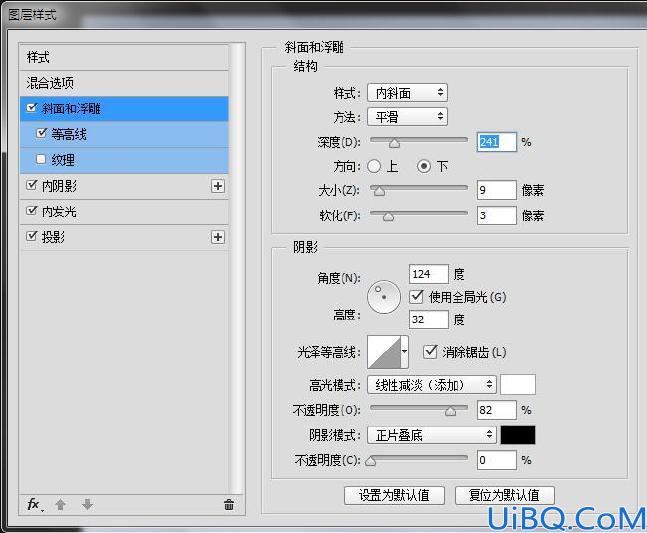Select the 等高线 sub-entry

pyautogui.click(x=124, y=134)
